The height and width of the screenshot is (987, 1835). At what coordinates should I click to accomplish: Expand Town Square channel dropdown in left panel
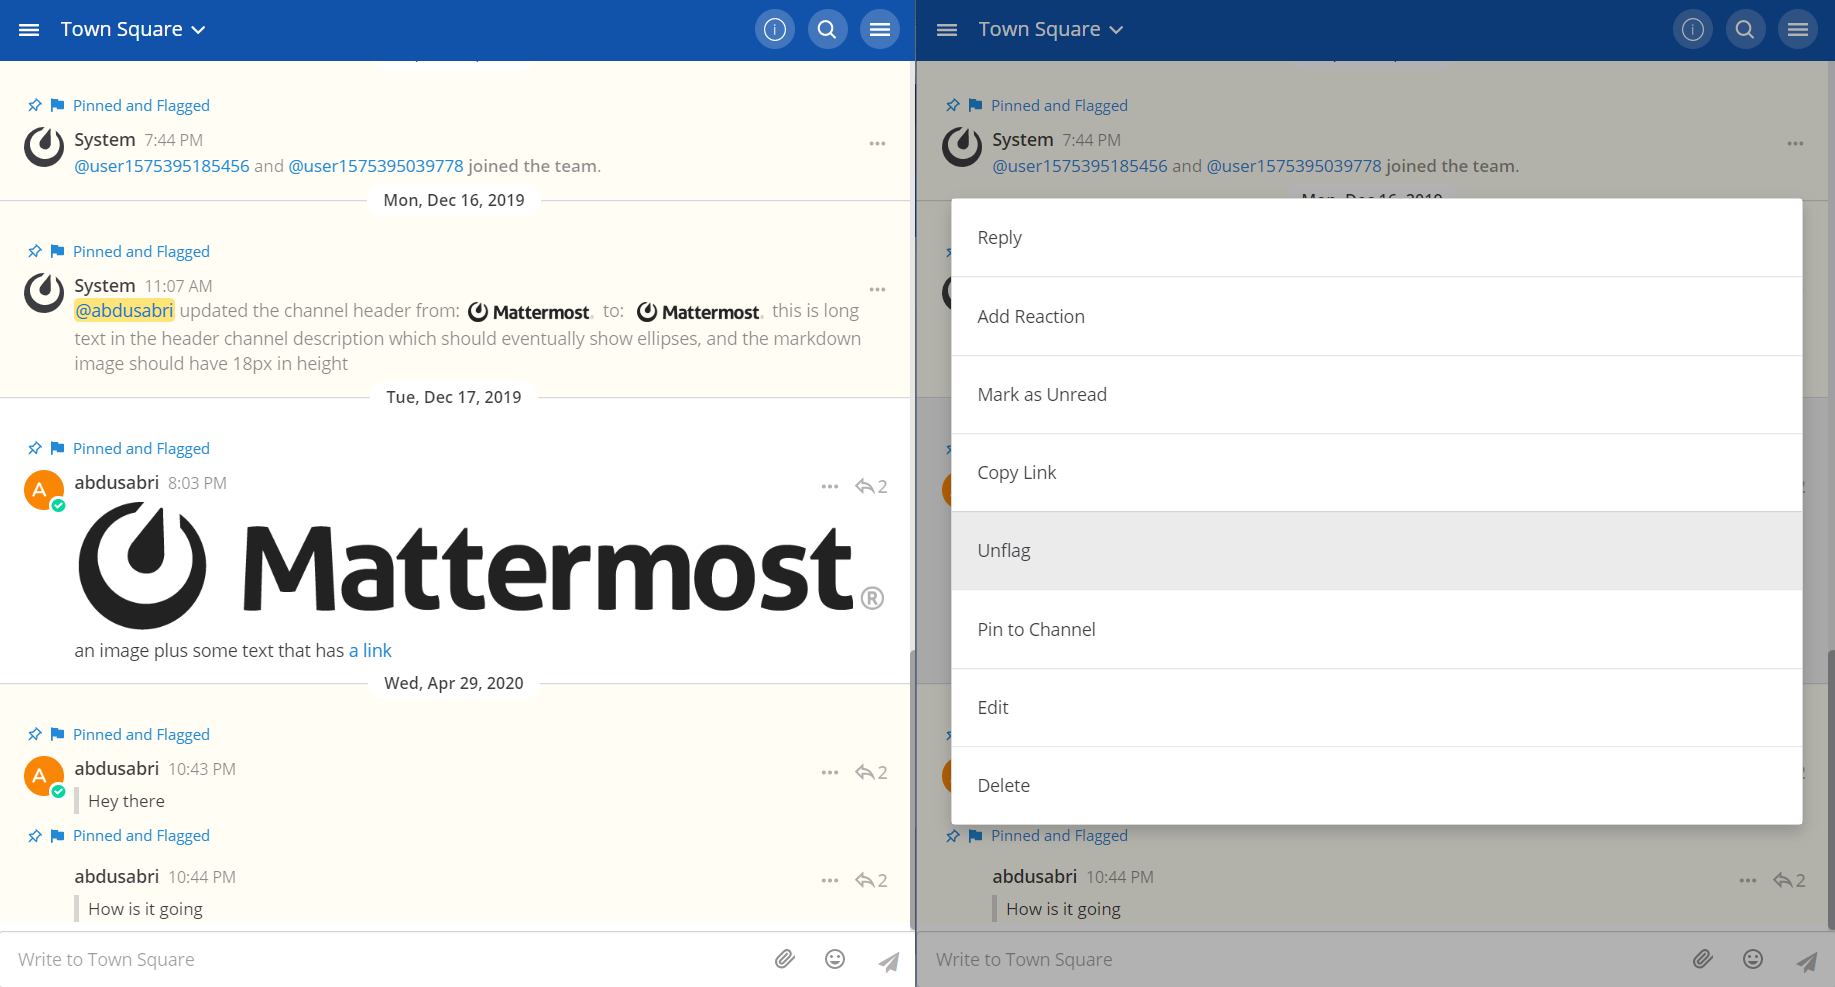133,30
